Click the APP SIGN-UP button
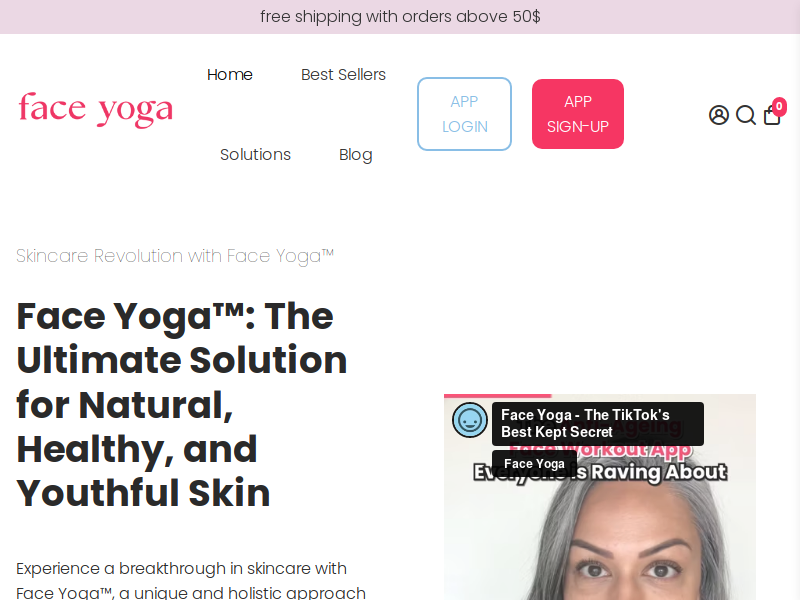This screenshot has height=600, width=800. 578,114
